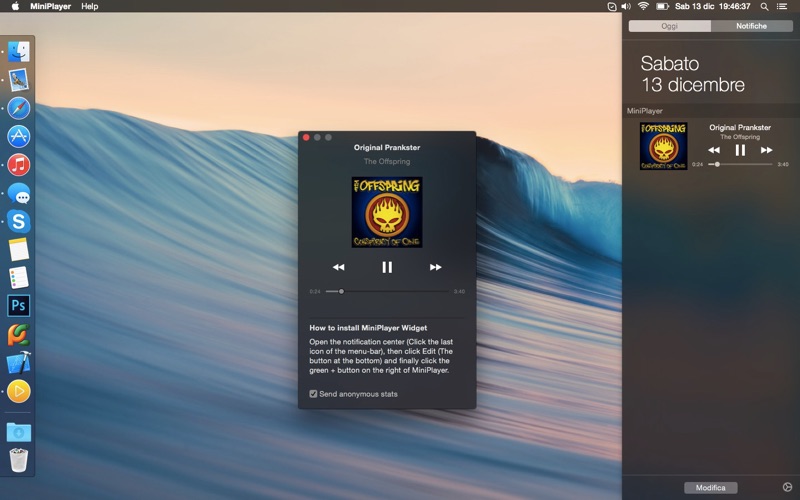800x500 pixels.
Task: Open iTunes from the Dock
Action: pos(19,165)
